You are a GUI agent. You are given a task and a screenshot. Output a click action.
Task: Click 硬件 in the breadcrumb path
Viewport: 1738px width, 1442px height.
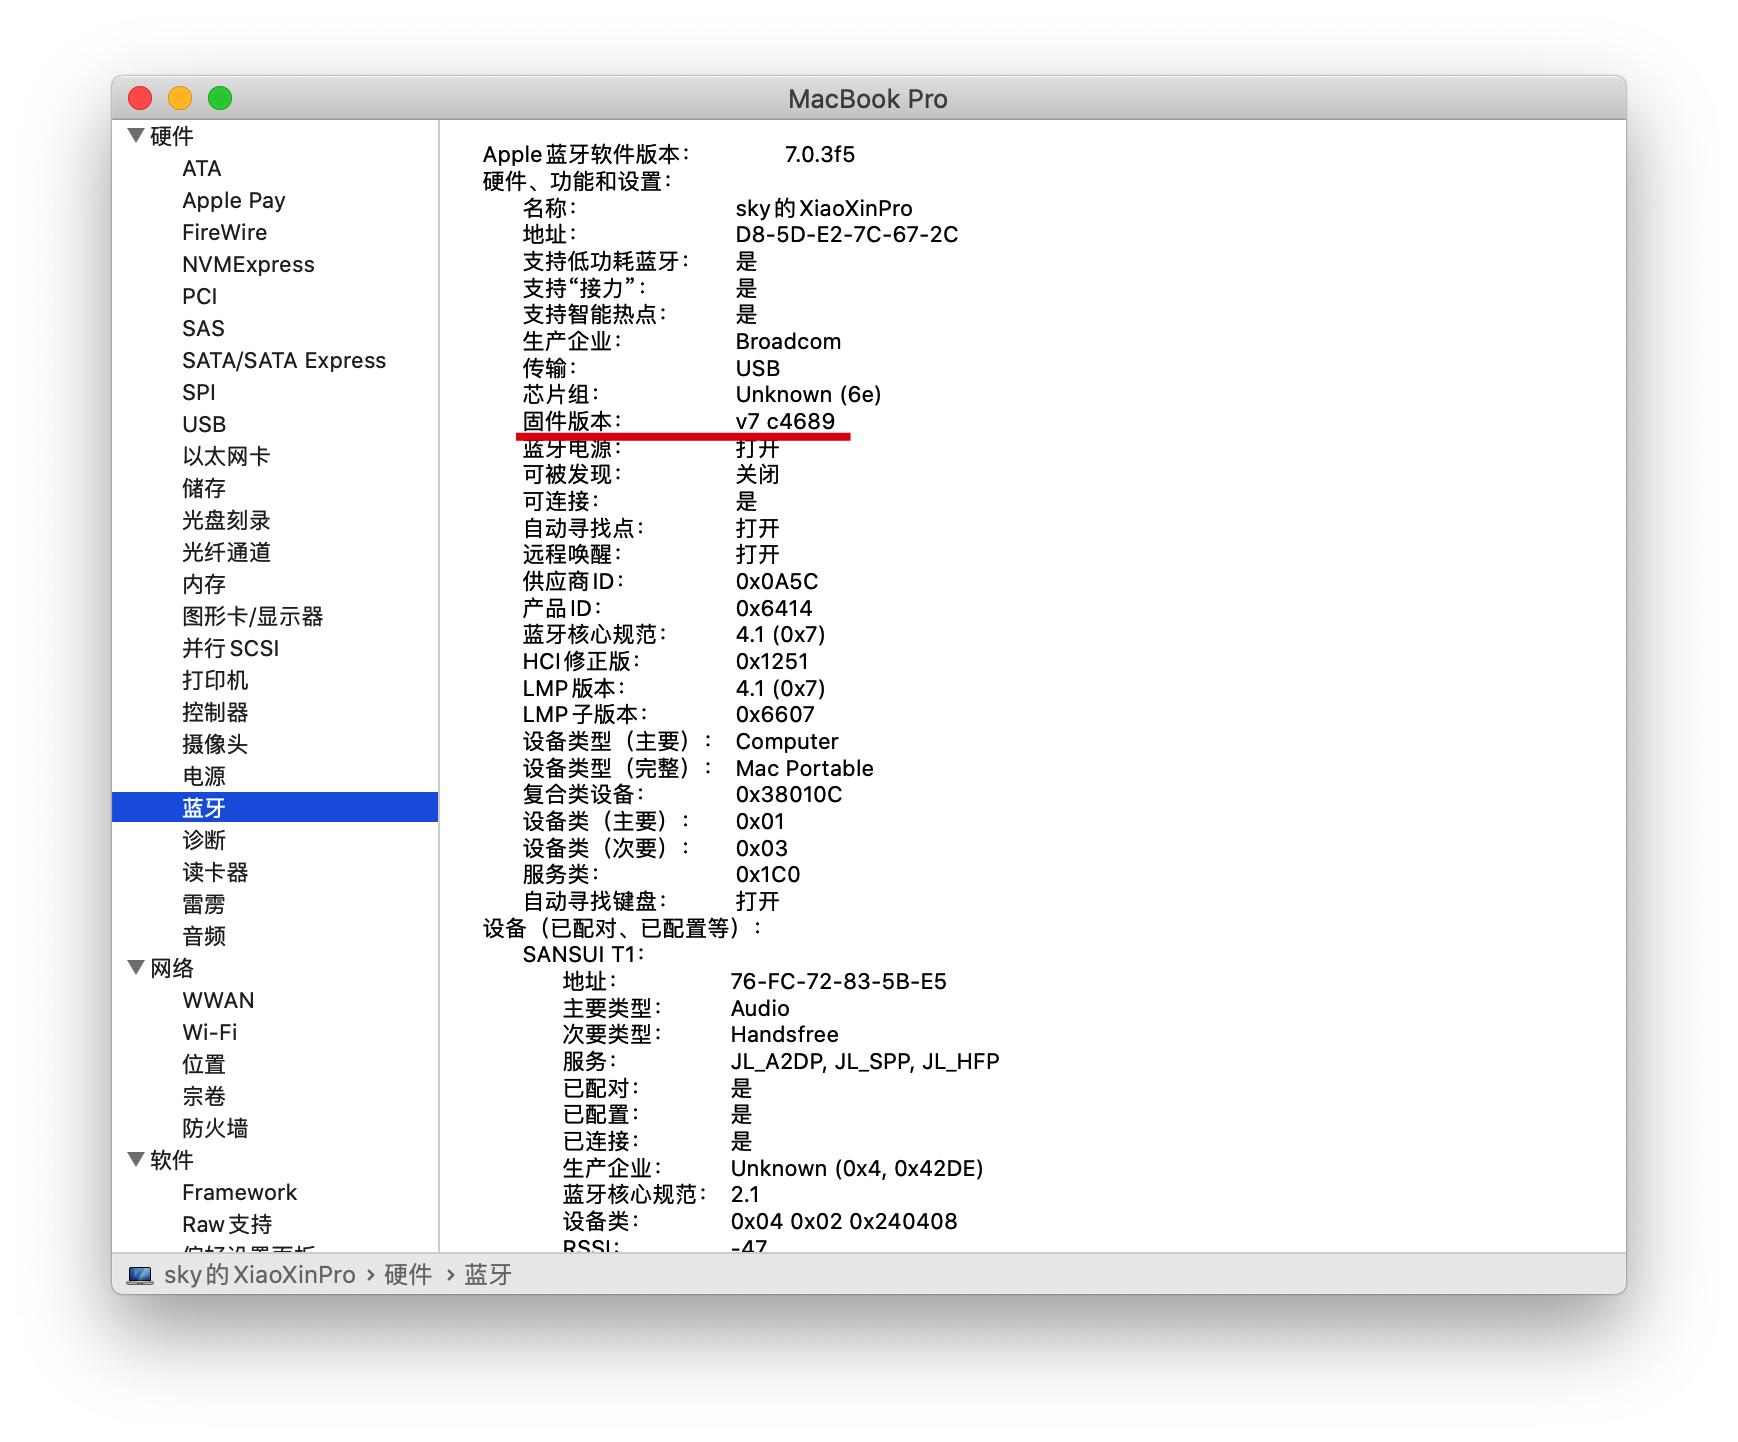click(404, 1274)
